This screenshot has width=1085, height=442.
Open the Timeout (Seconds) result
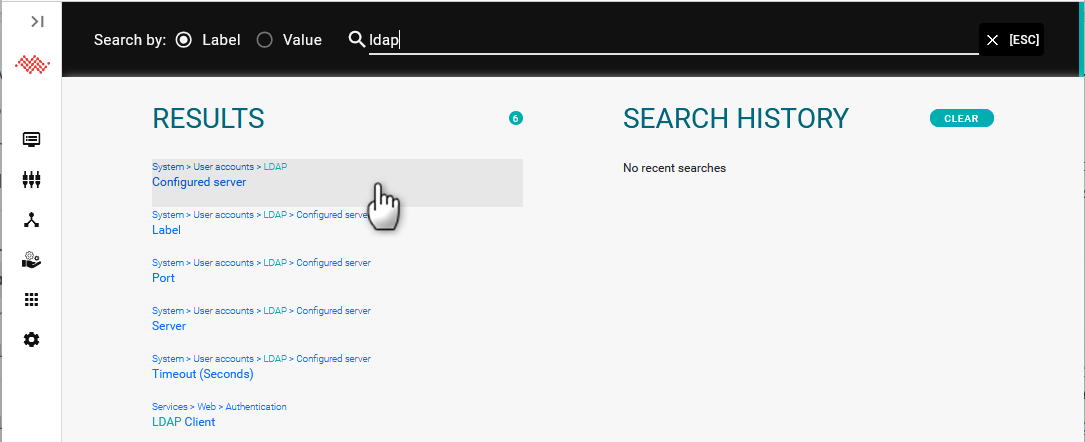[202, 374]
